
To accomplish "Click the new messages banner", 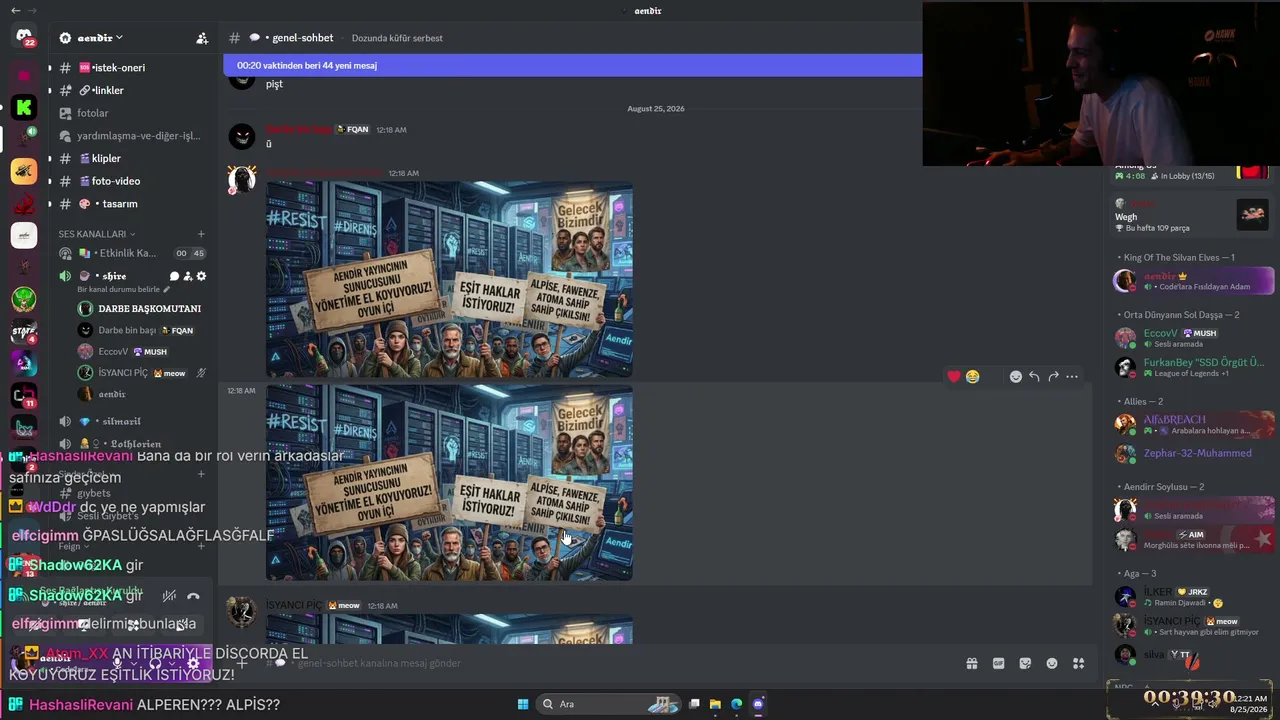I will point(572,65).
